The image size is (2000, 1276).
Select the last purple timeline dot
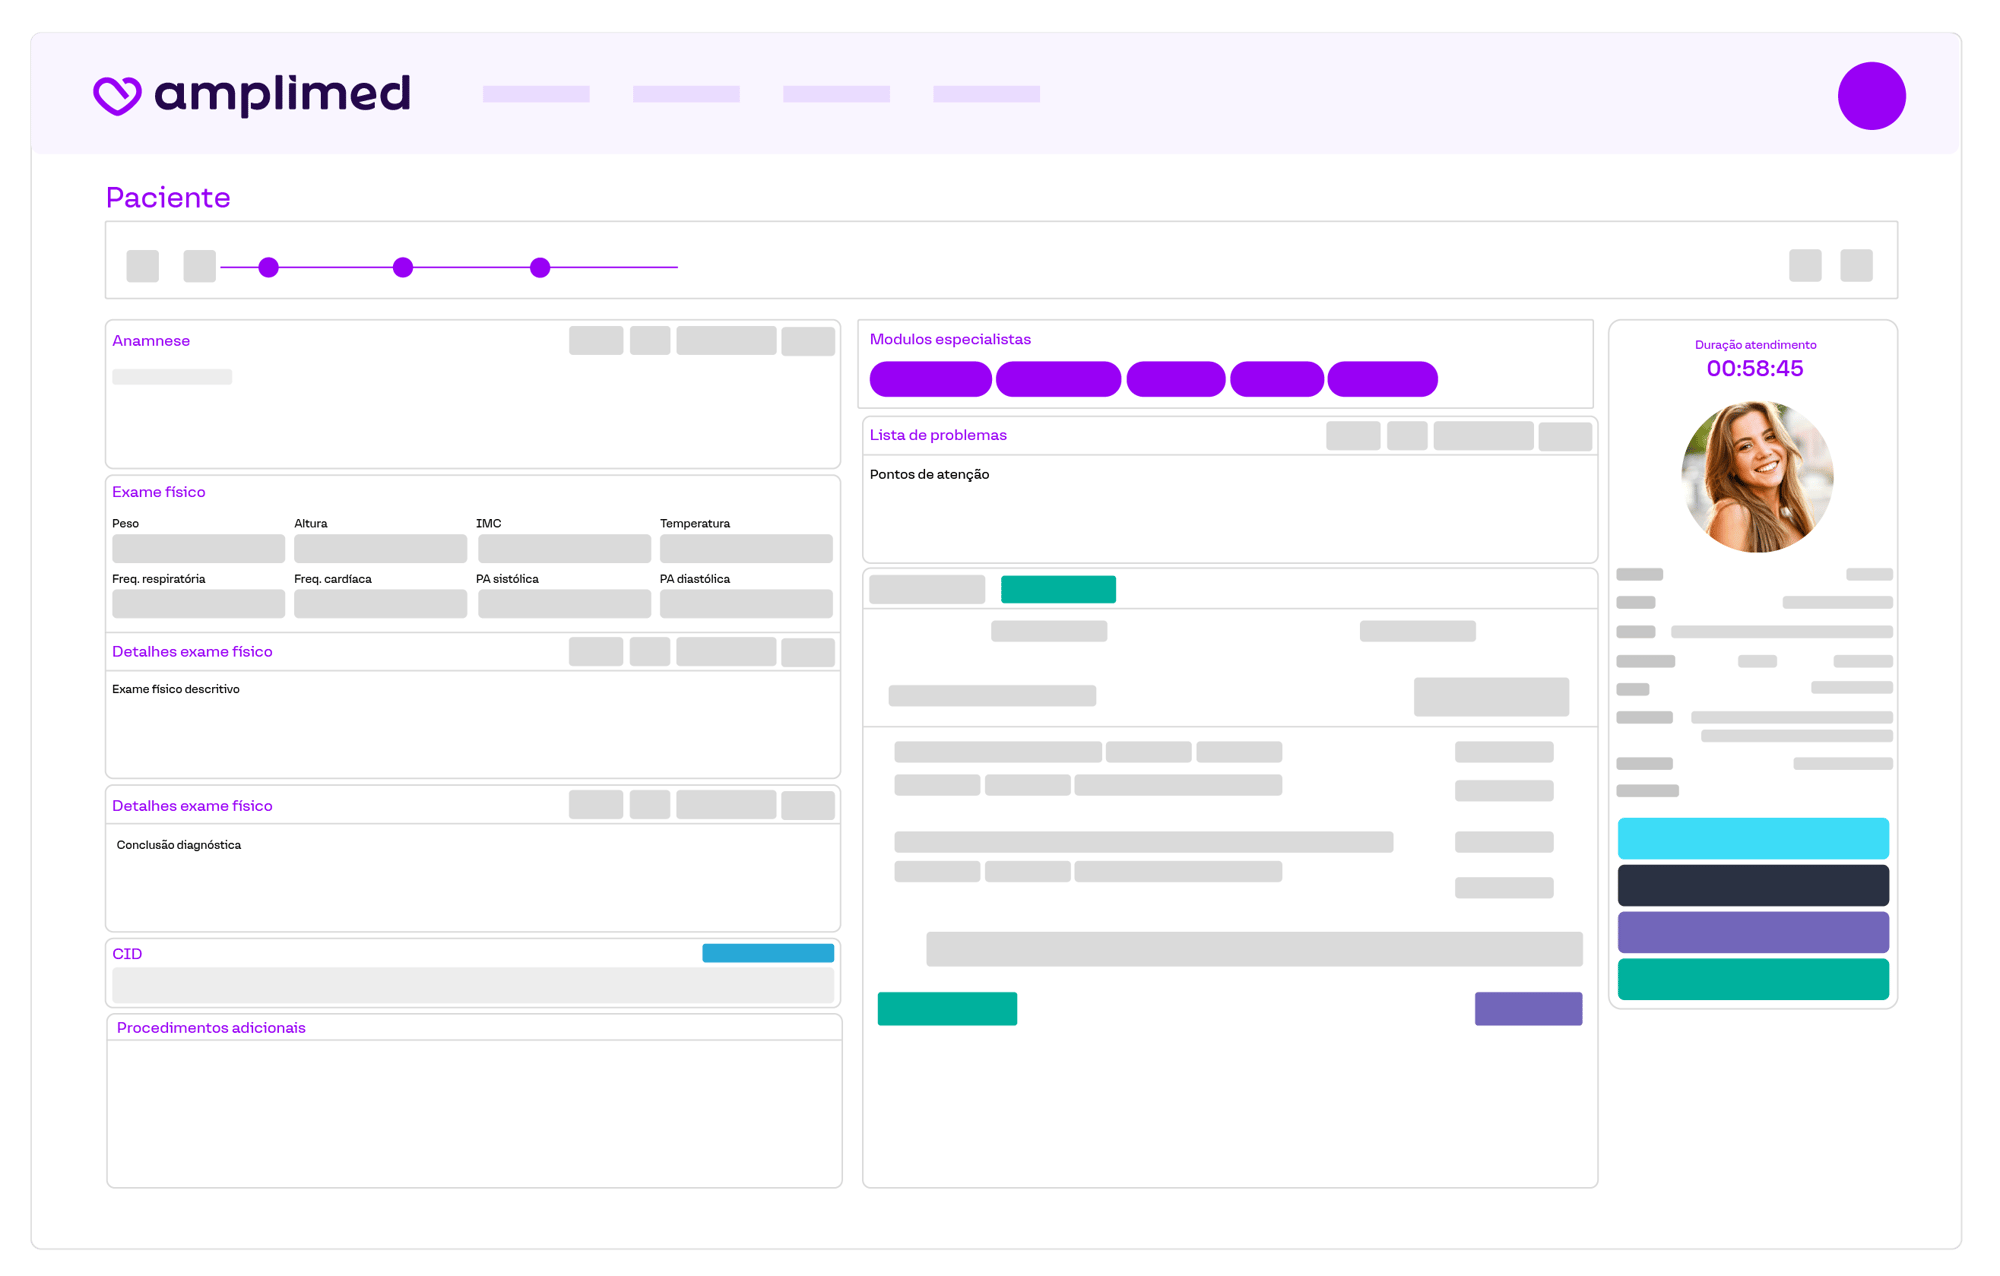[540, 267]
